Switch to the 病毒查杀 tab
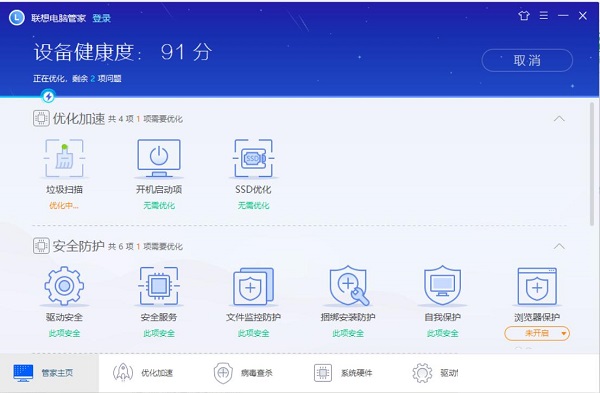Image resolution: width=600 pixels, height=393 pixels. [x=243, y=373]
